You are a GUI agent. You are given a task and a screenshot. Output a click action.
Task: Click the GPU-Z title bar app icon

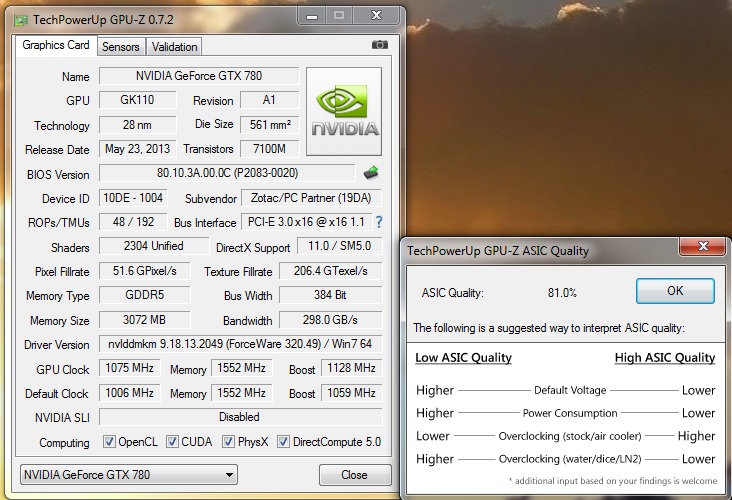tap(21, 20)
